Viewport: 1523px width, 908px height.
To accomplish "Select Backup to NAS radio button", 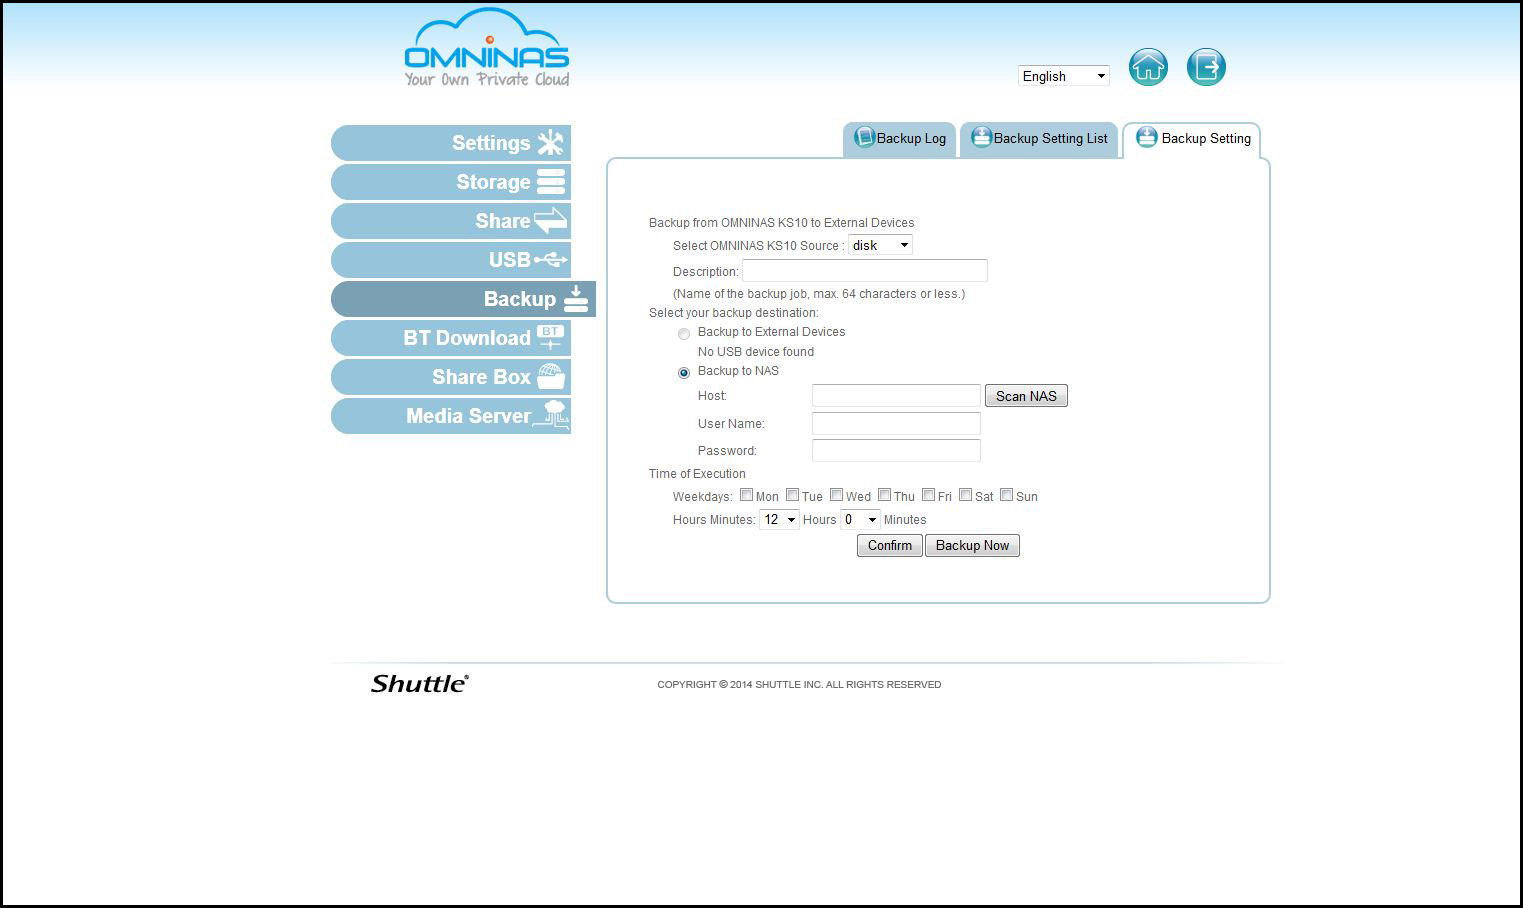I will click(684, 373).
